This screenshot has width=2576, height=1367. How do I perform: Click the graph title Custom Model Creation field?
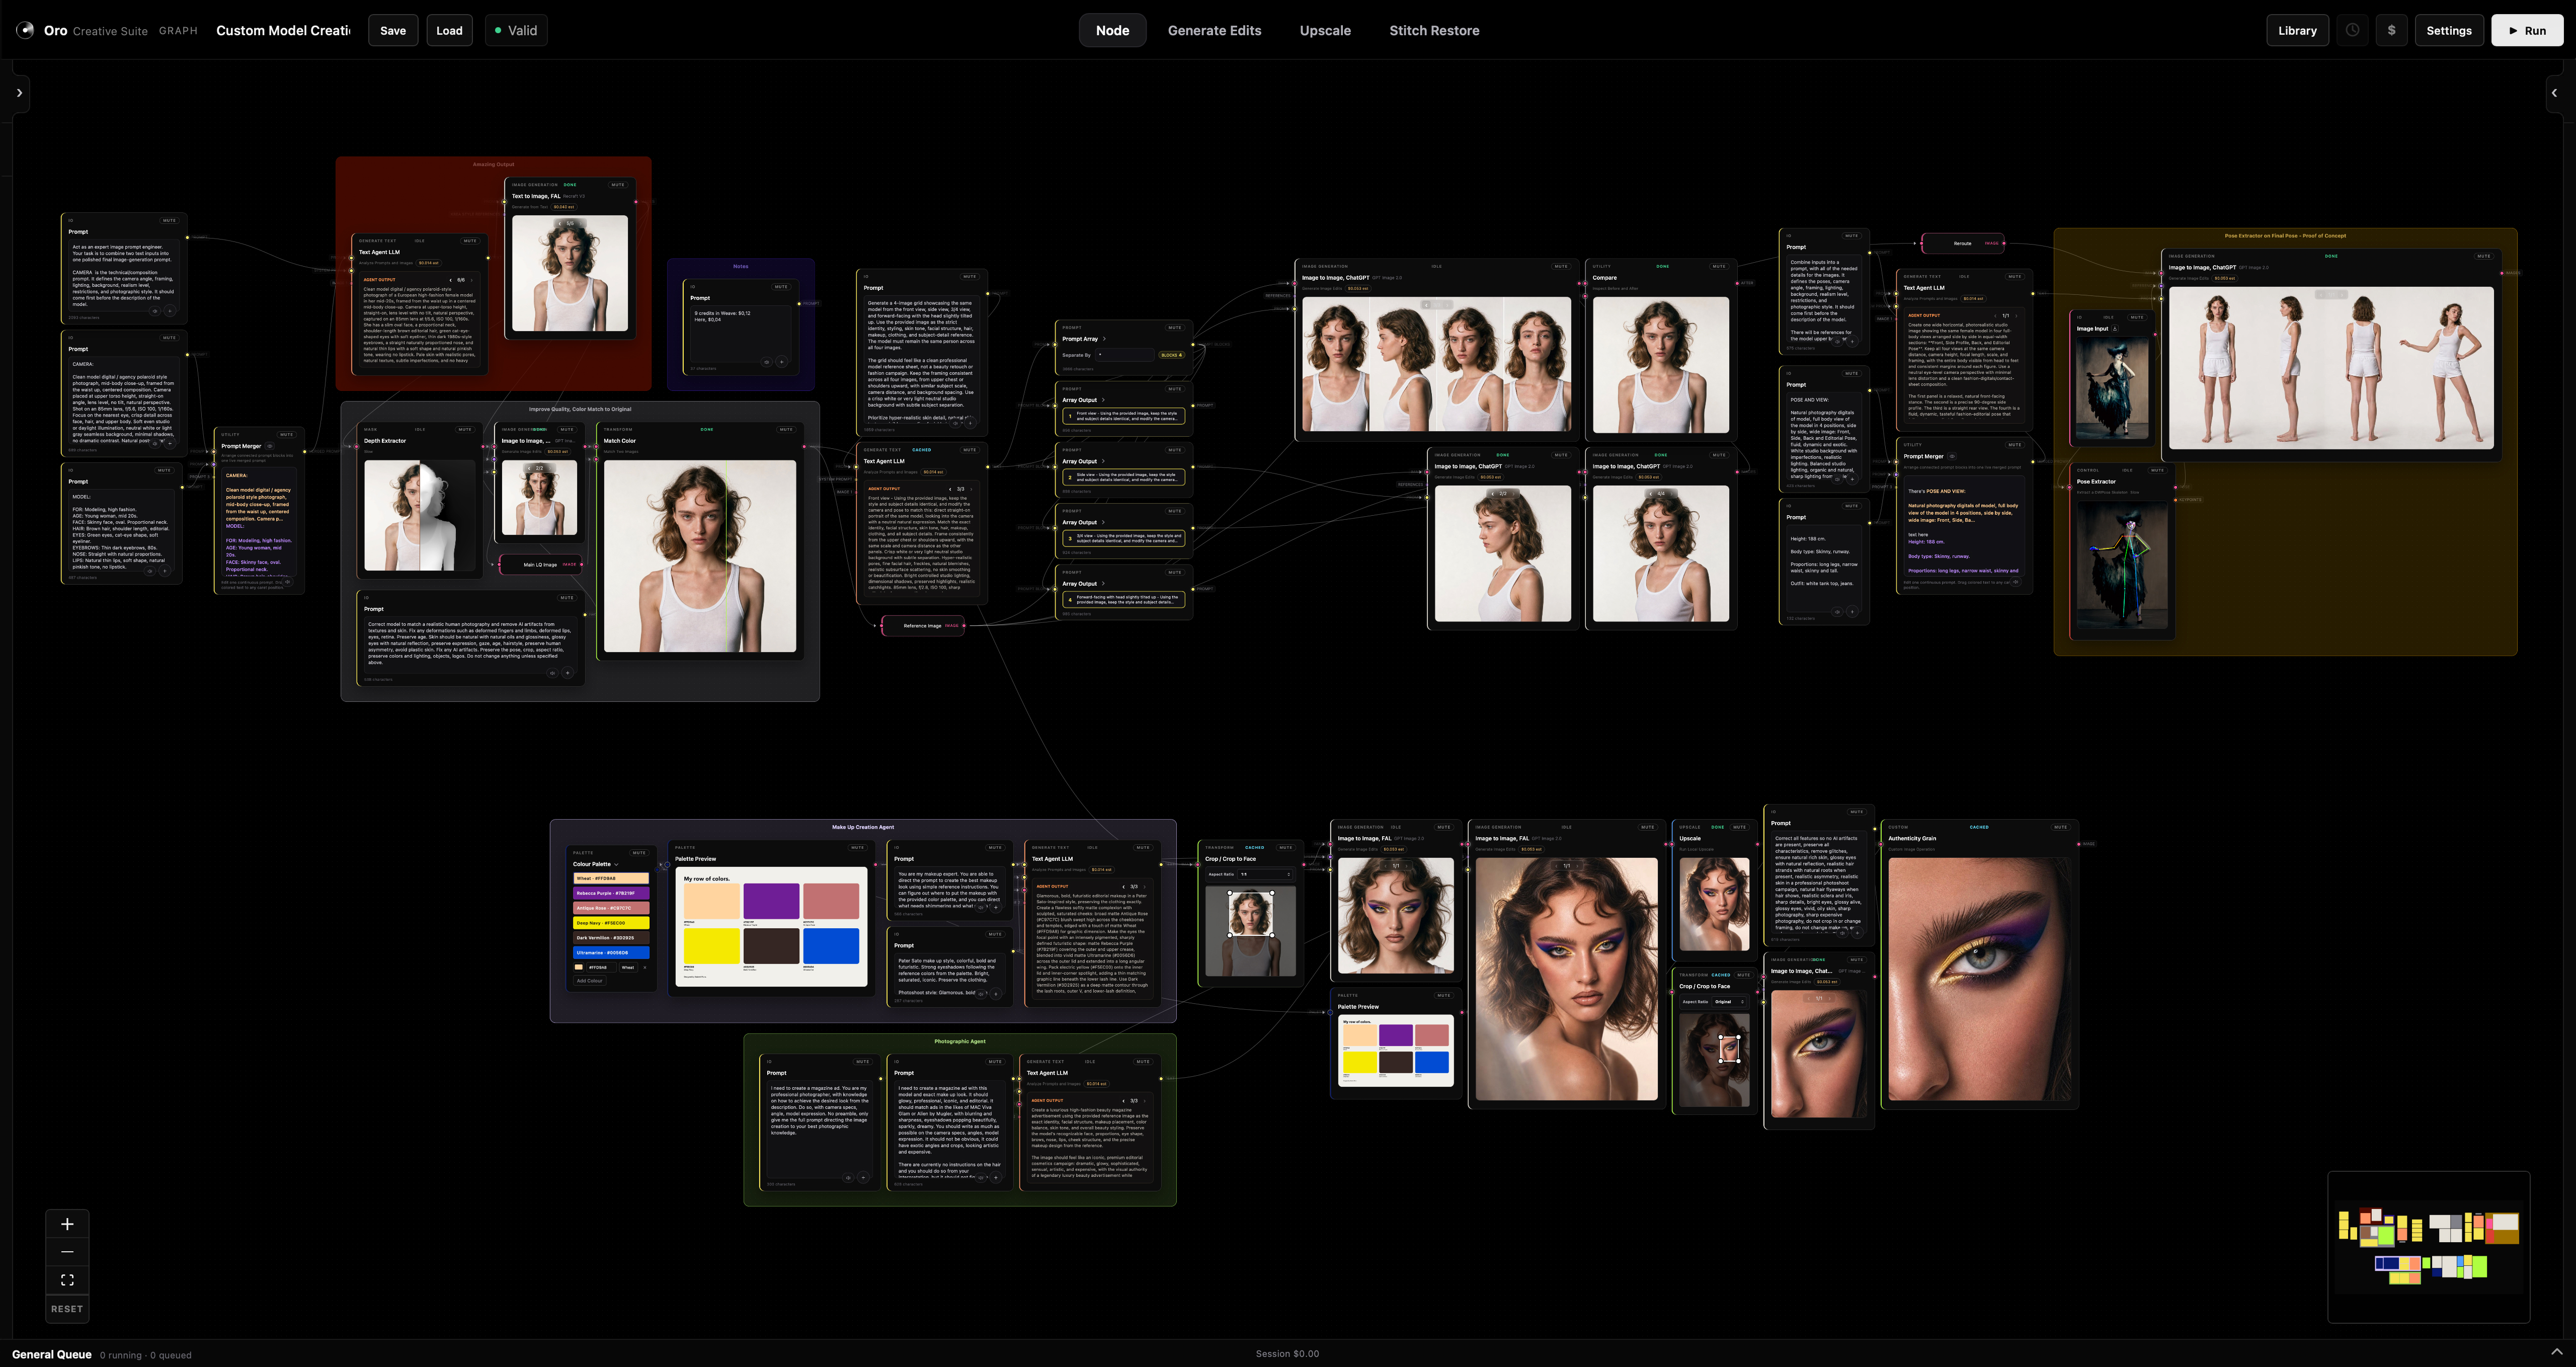[x=283, y=30]
